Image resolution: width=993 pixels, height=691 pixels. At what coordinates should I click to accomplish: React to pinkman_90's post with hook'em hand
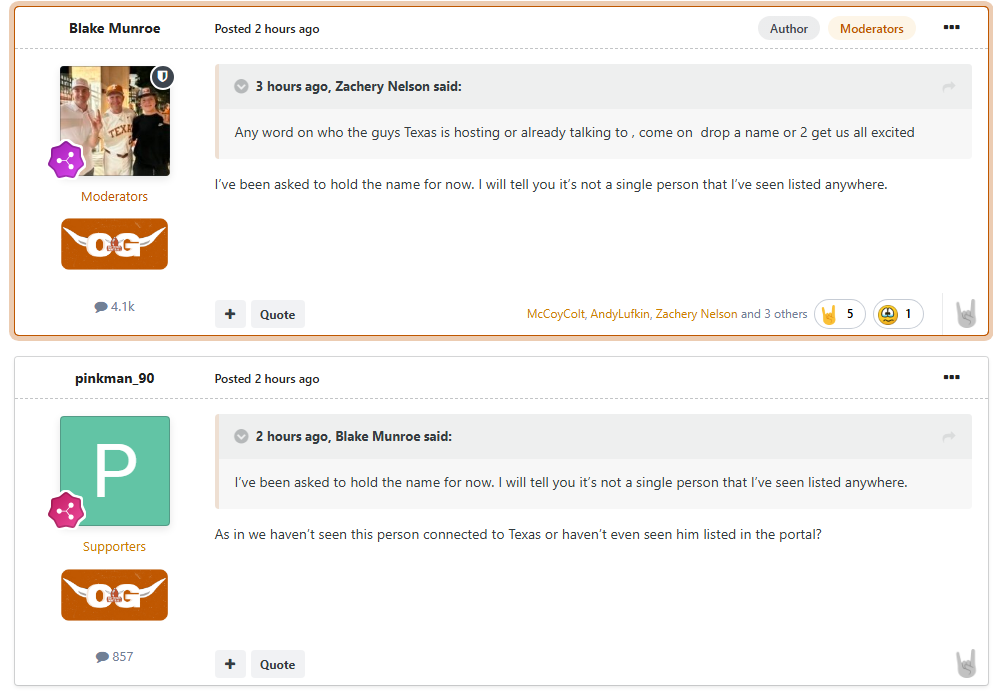pyautogui.click(x=966, y=663)
